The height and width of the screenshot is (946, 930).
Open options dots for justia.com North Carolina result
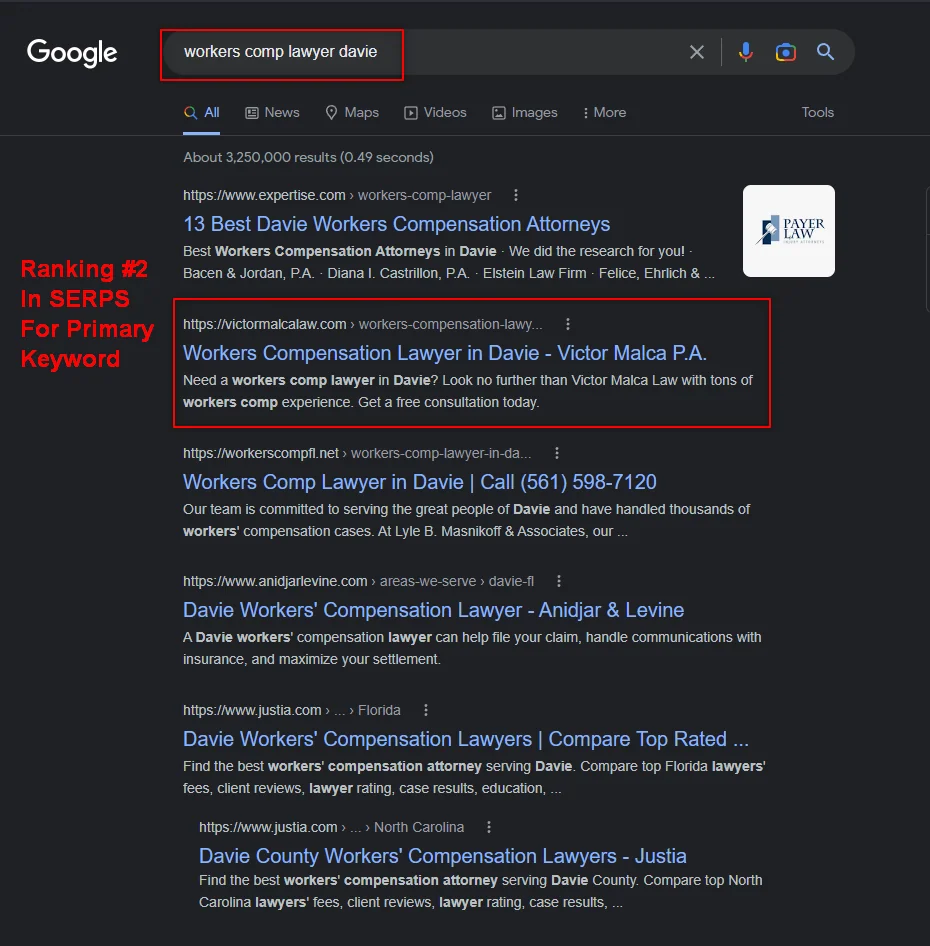(488, 827)
